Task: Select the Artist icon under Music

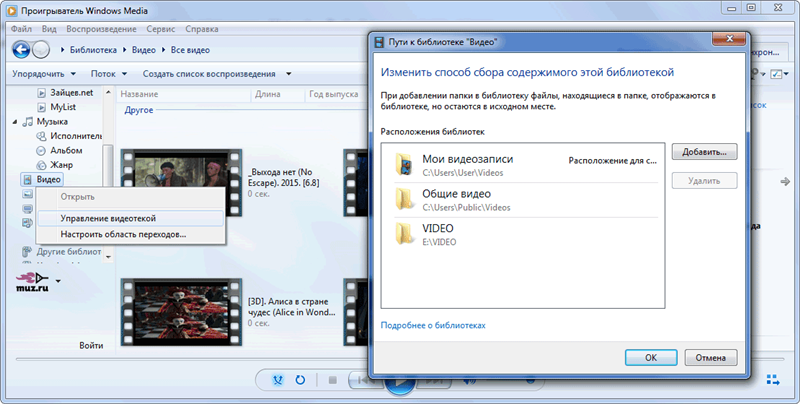Action: [x=41, y=136]
